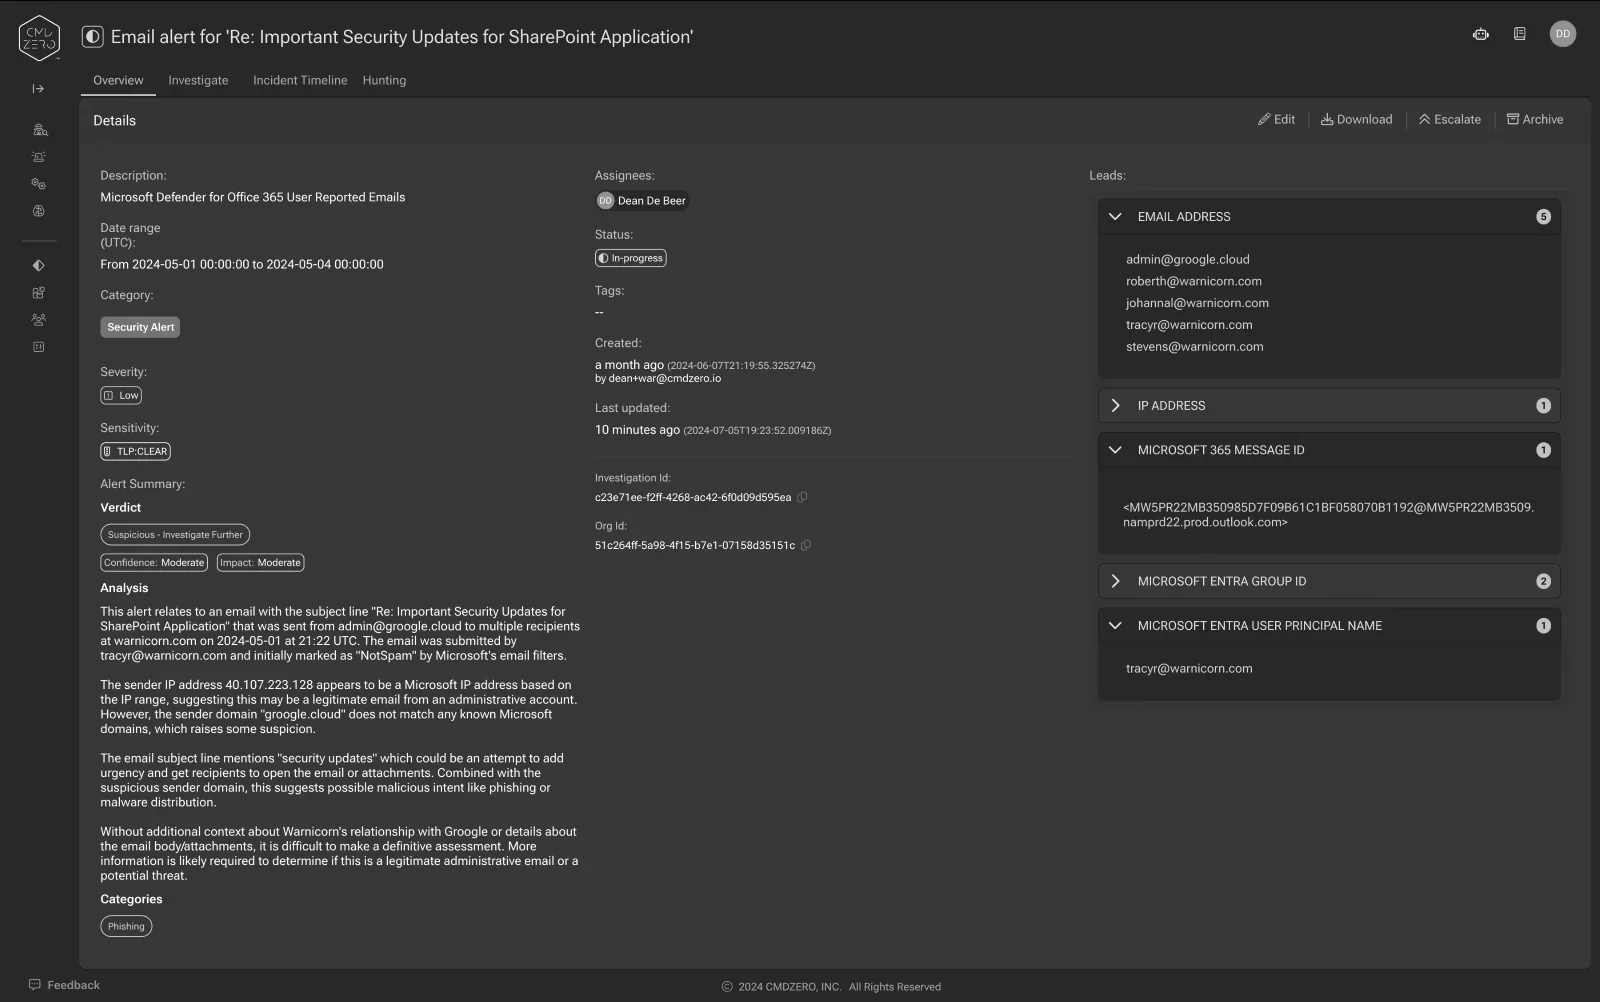1600x1002 pixels.
Task: Copy the Investigation Id value
Action: (802, 497)
